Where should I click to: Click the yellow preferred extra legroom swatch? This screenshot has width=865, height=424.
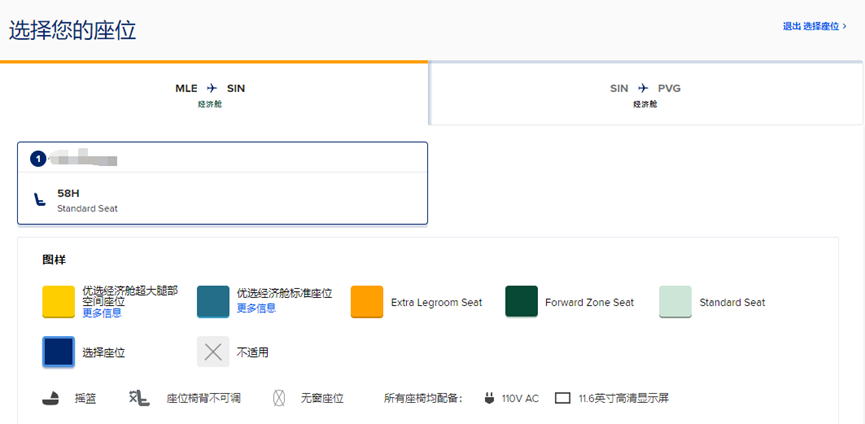[x=58, y=302]
